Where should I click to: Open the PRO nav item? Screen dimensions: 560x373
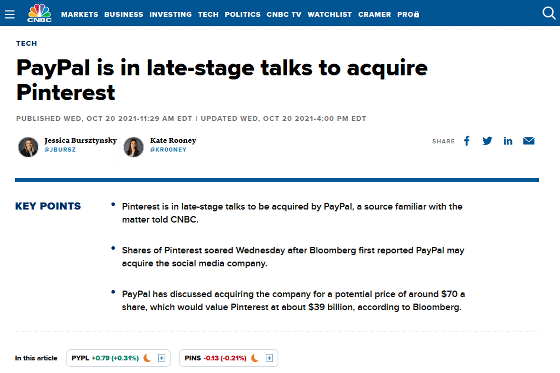click(x=408, y=15)
